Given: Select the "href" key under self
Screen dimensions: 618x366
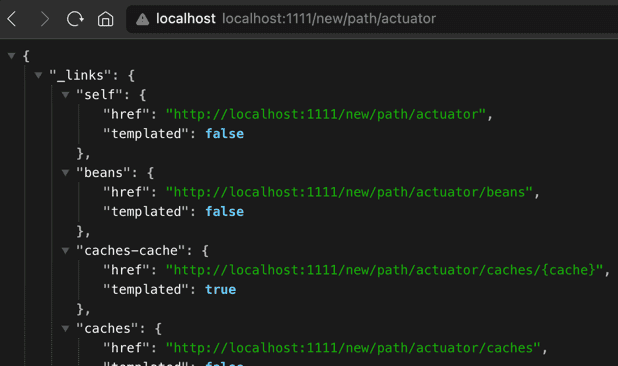Looking at the screenshot, I should pyautogui.click(x=126, y=114).
